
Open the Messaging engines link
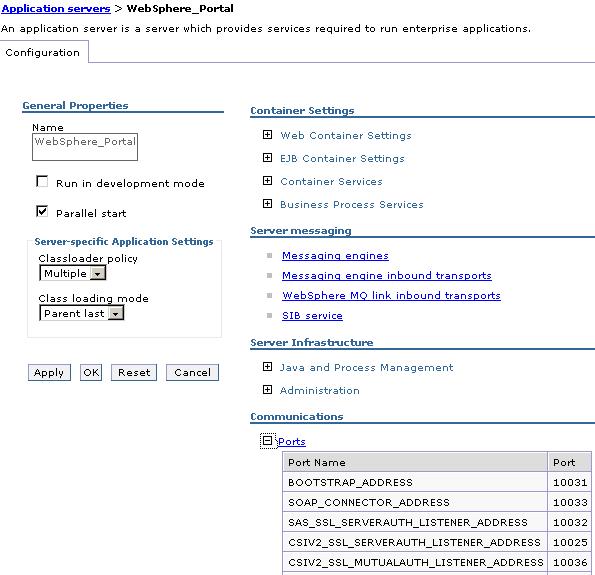(x=335, y=256)
